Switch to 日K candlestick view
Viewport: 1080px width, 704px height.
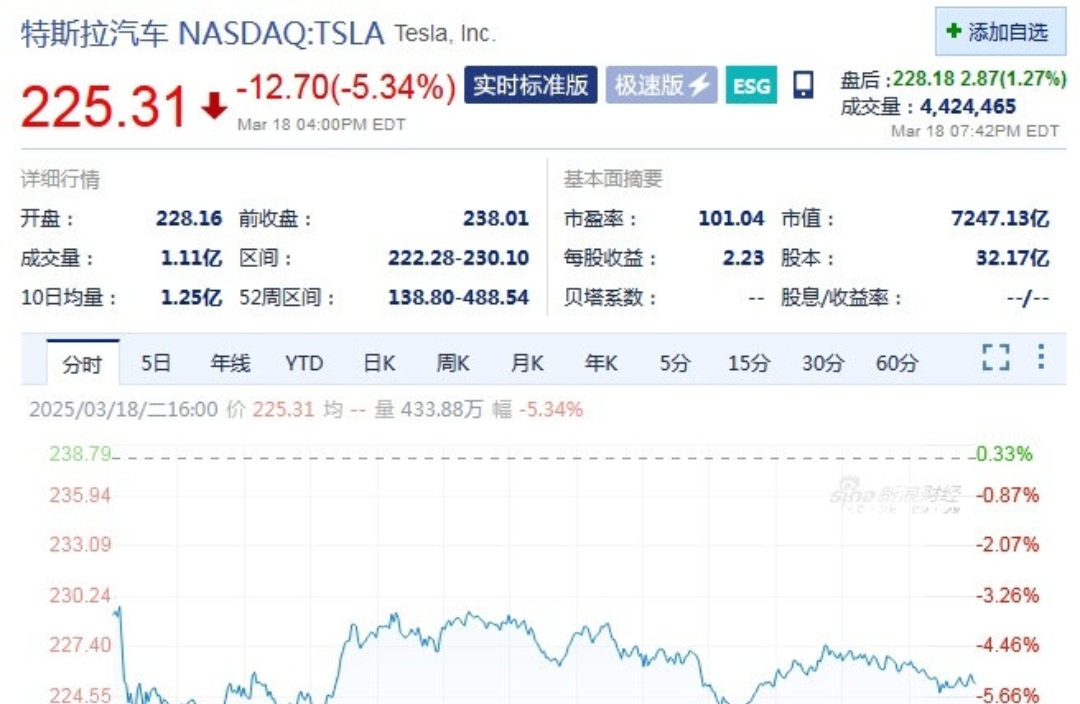click(380, 362)
